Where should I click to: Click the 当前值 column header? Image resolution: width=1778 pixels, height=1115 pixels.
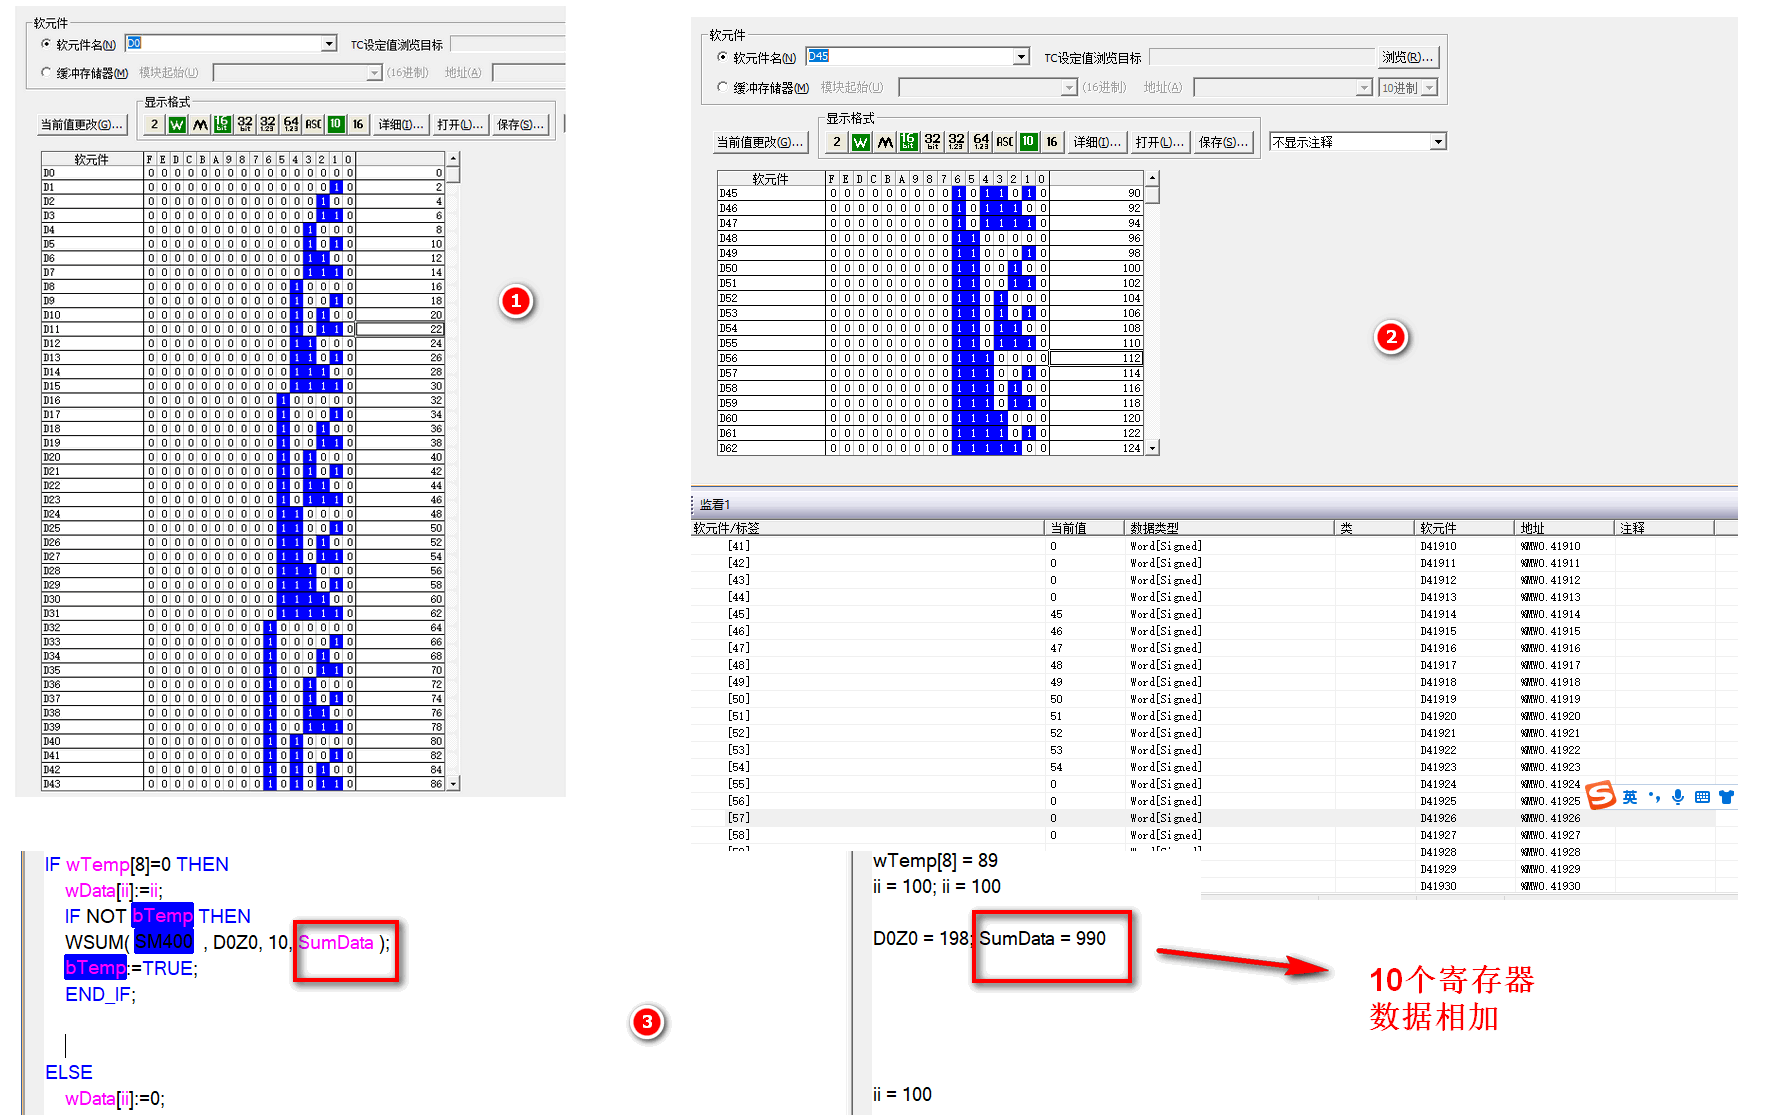click(x=1068, y=528)
